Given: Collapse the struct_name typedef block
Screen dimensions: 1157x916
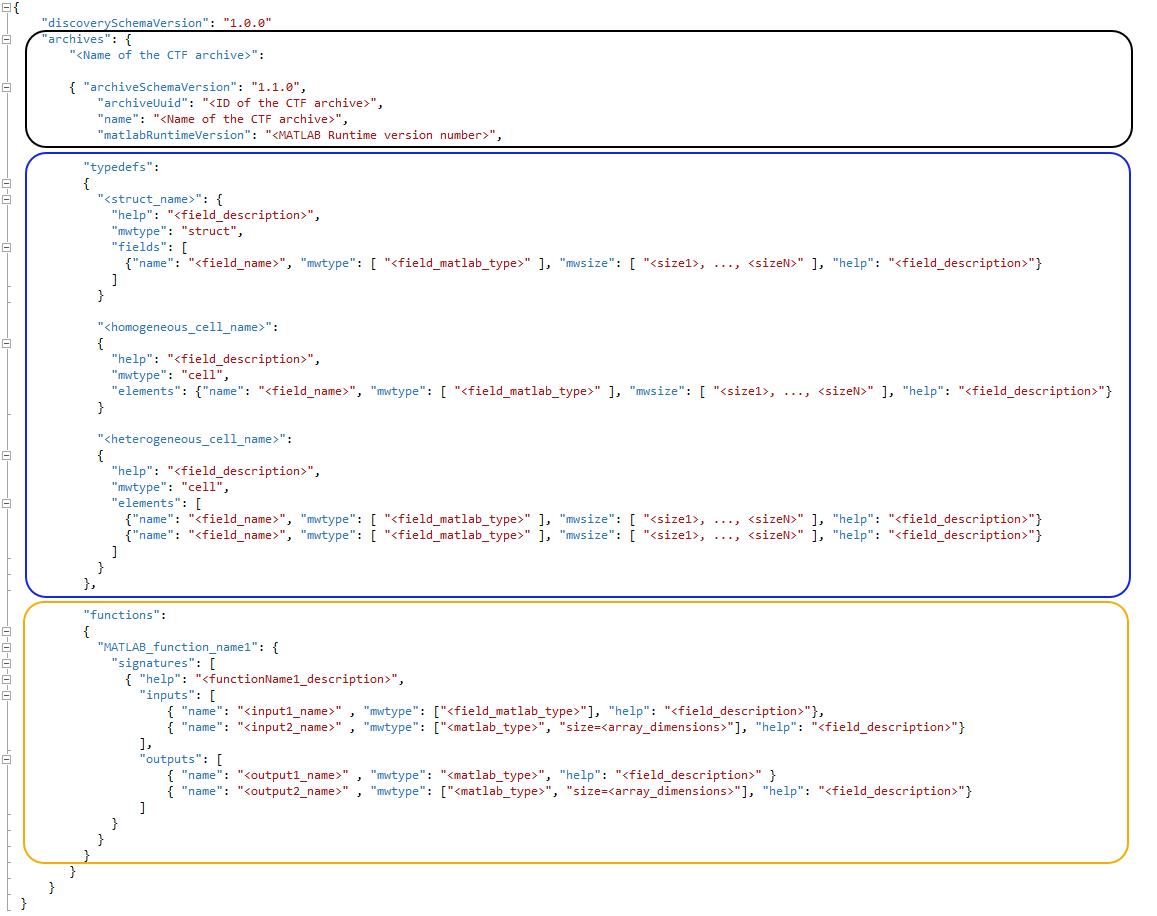Looking at the screenshot, I should pyautogui.click(x=6, y=199).
